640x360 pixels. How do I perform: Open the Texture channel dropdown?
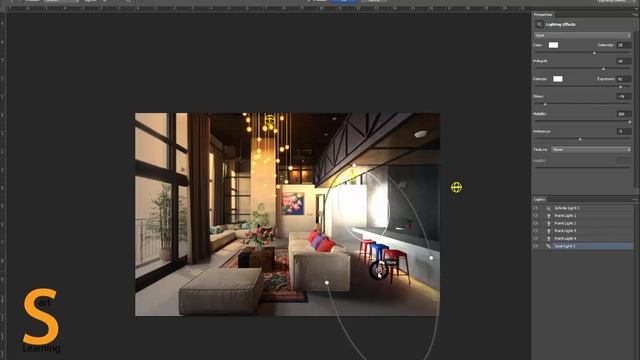[x=591, y=149]
